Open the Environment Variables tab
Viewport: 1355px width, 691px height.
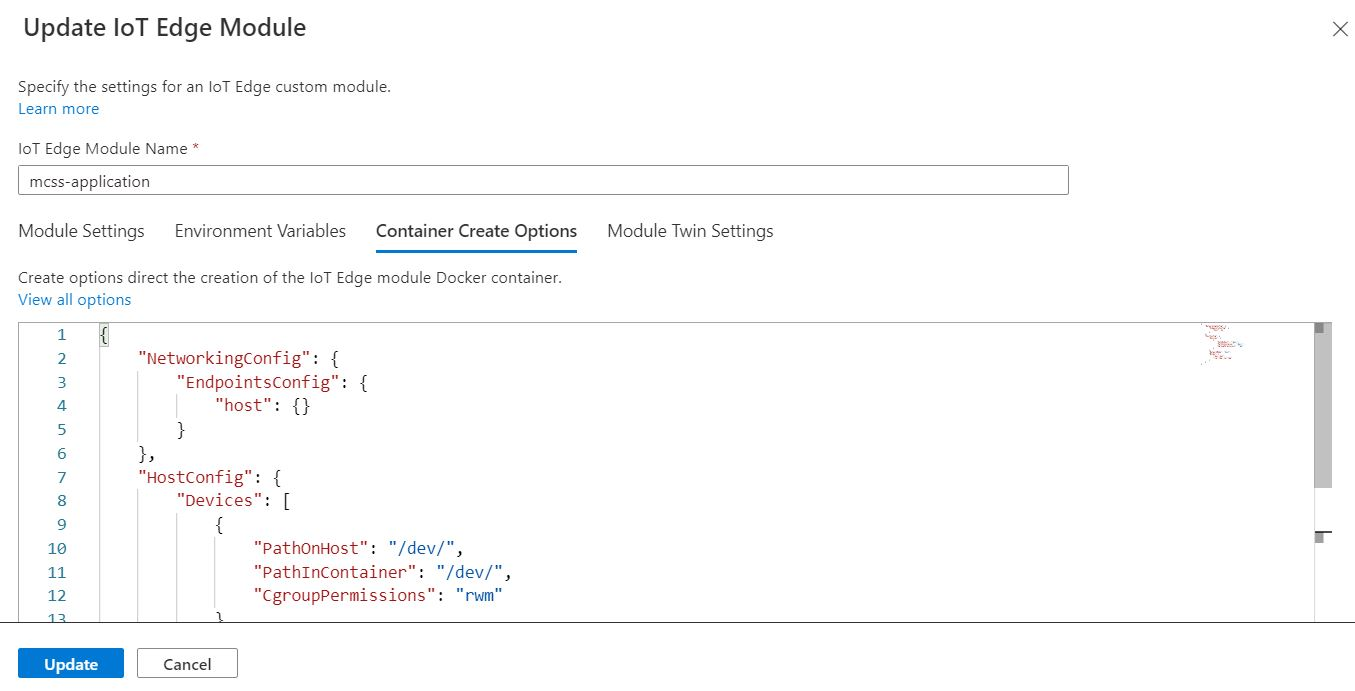[260, 231]
